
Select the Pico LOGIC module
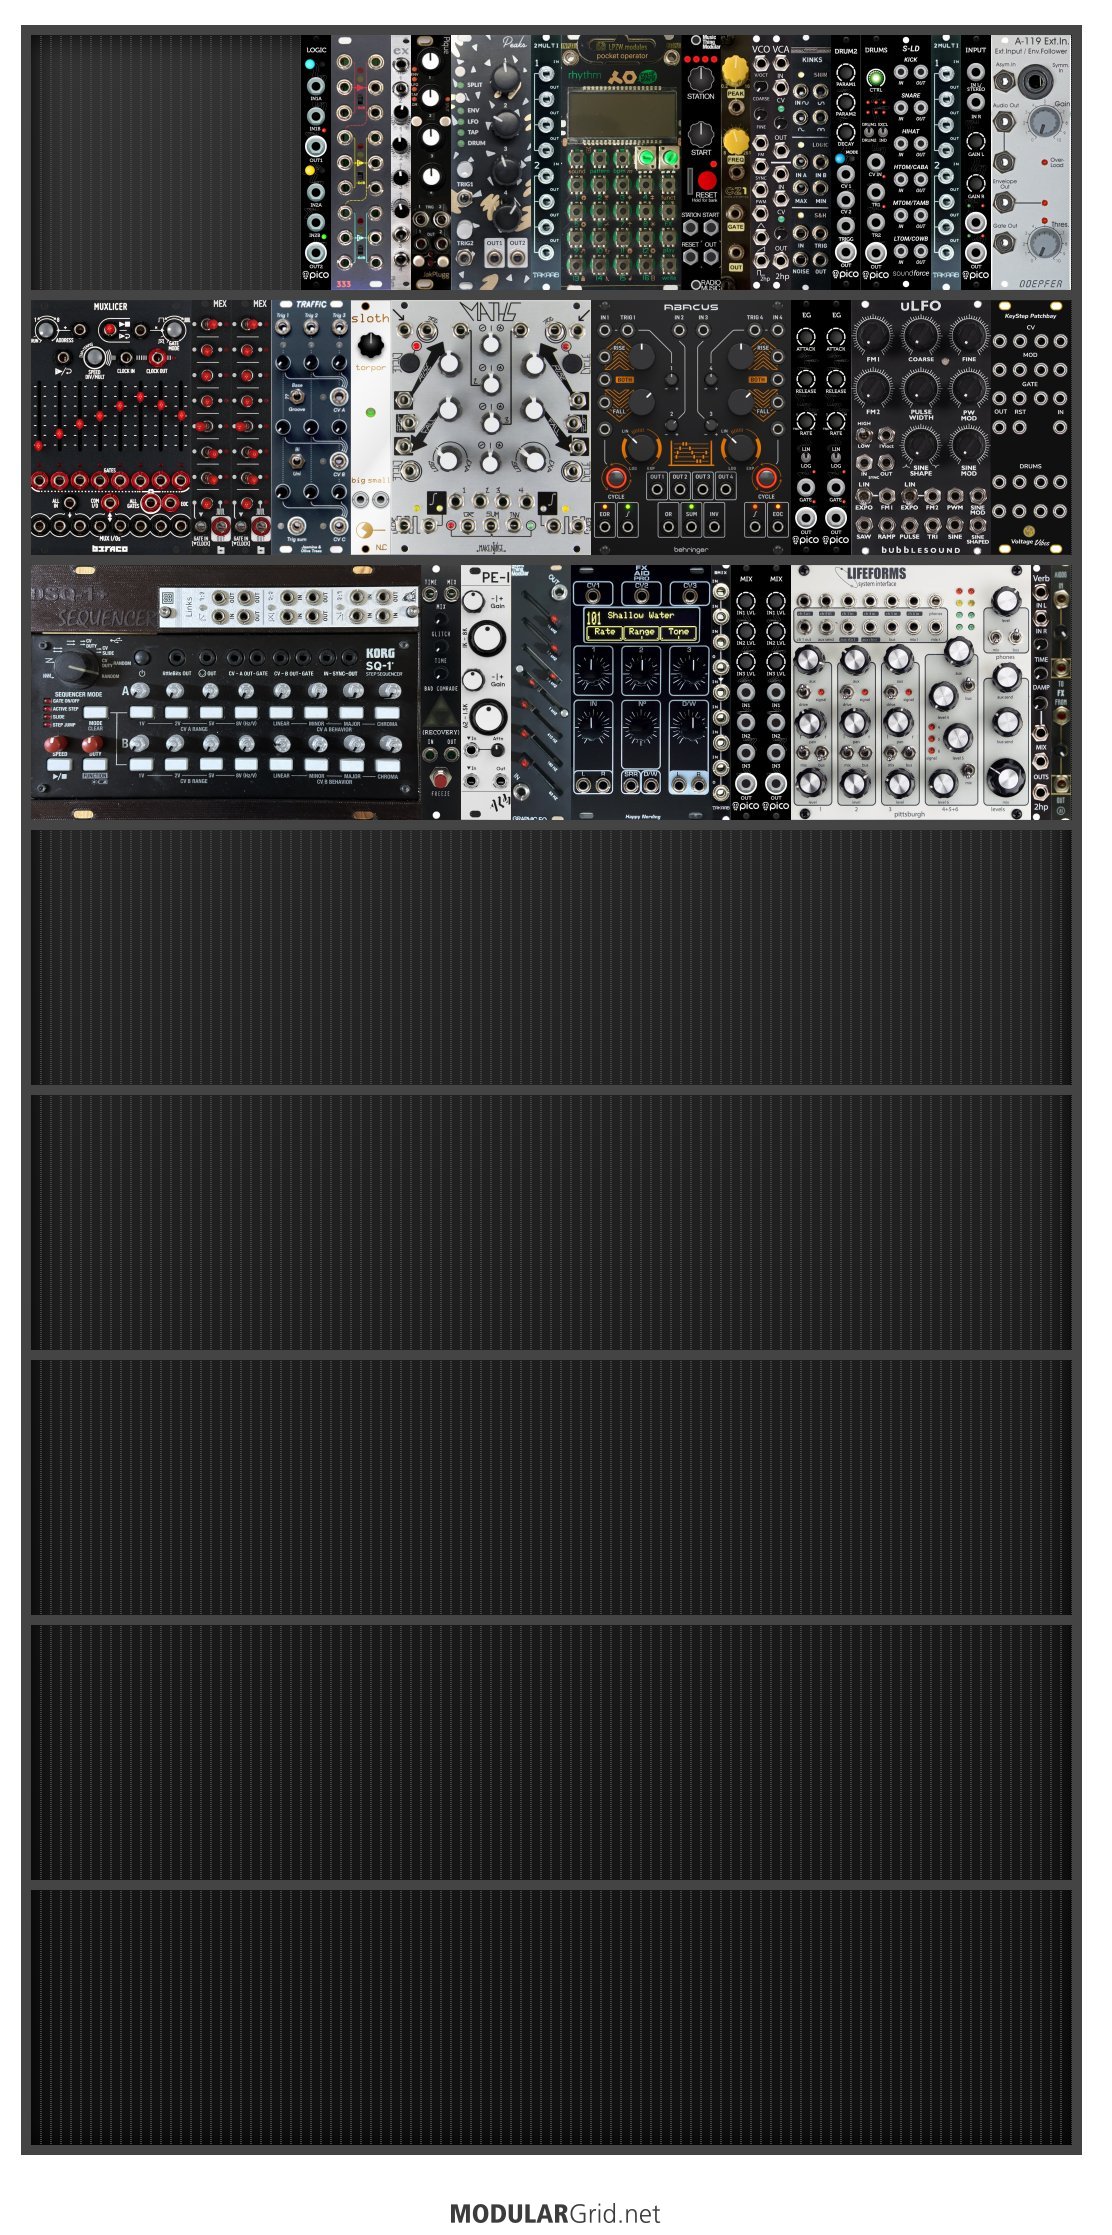[315, 163]
